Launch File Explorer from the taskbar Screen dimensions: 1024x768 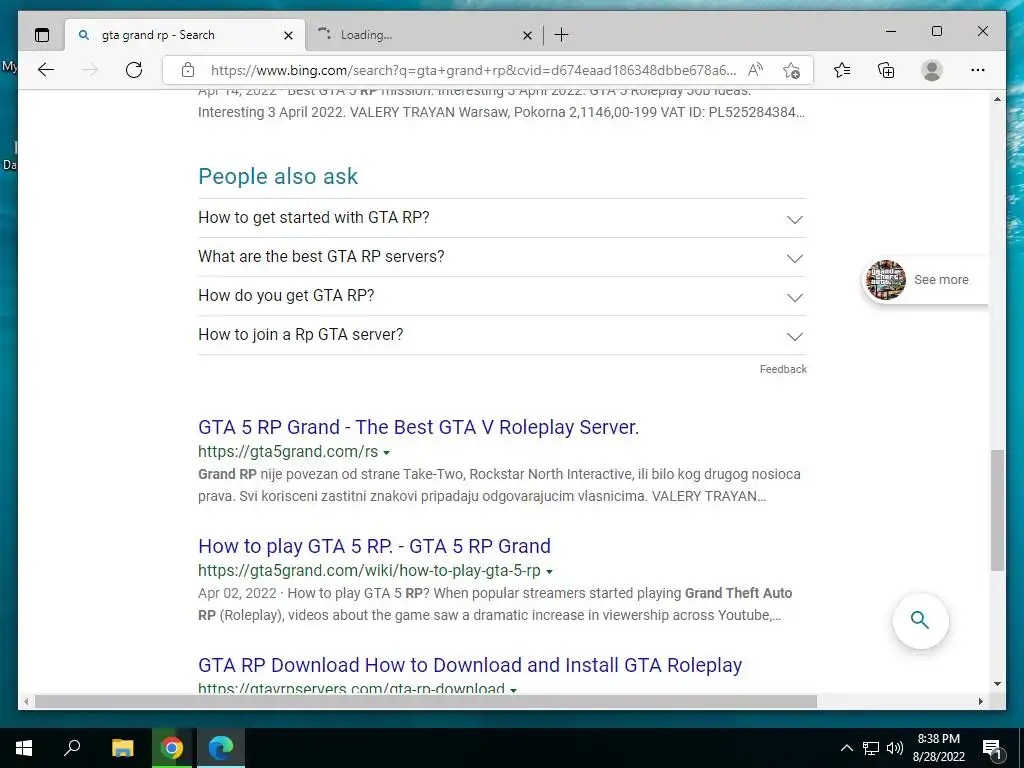pyautogui.click(x=122, y=748)
